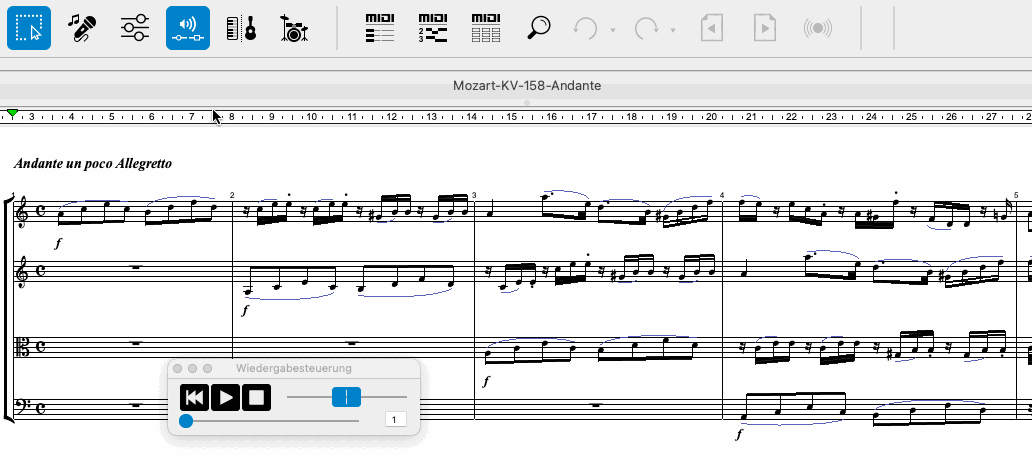Open the first MIDI list view
The width and height of the screenshot is (1032, 470).
point(380,28)
